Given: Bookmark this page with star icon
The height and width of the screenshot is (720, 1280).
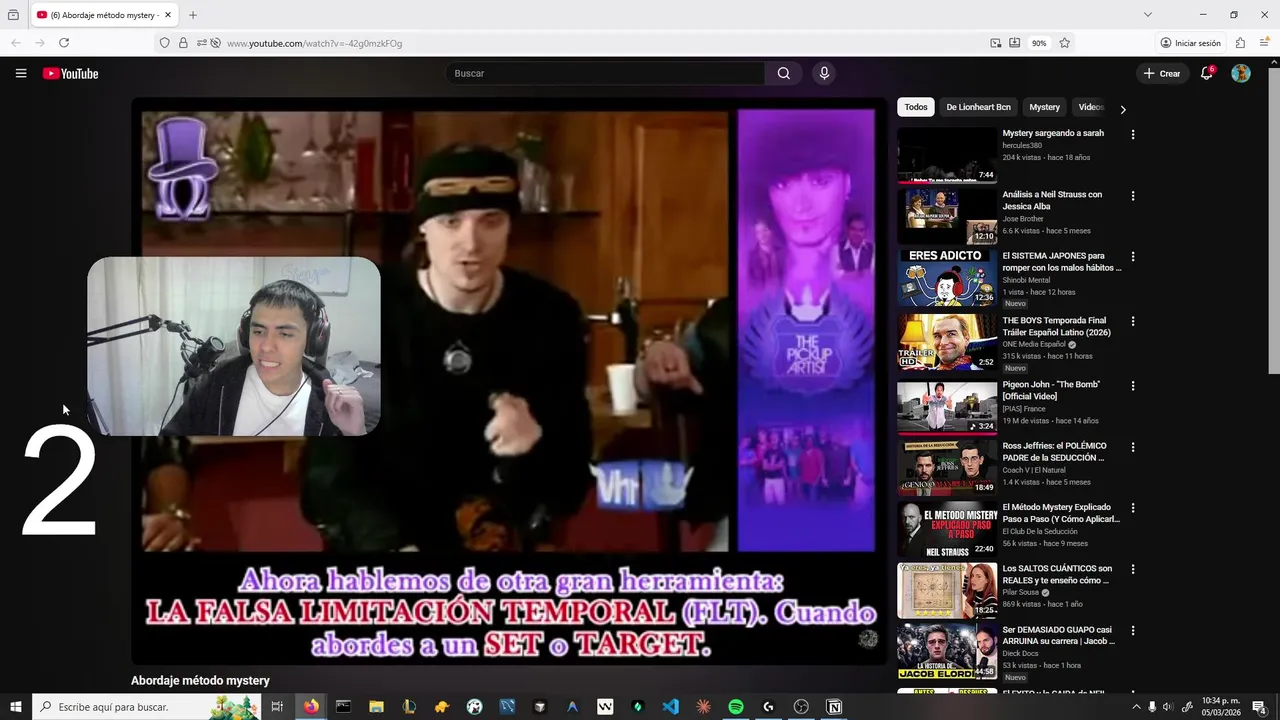Looking at the screenshot, I should coord(1065,43).
